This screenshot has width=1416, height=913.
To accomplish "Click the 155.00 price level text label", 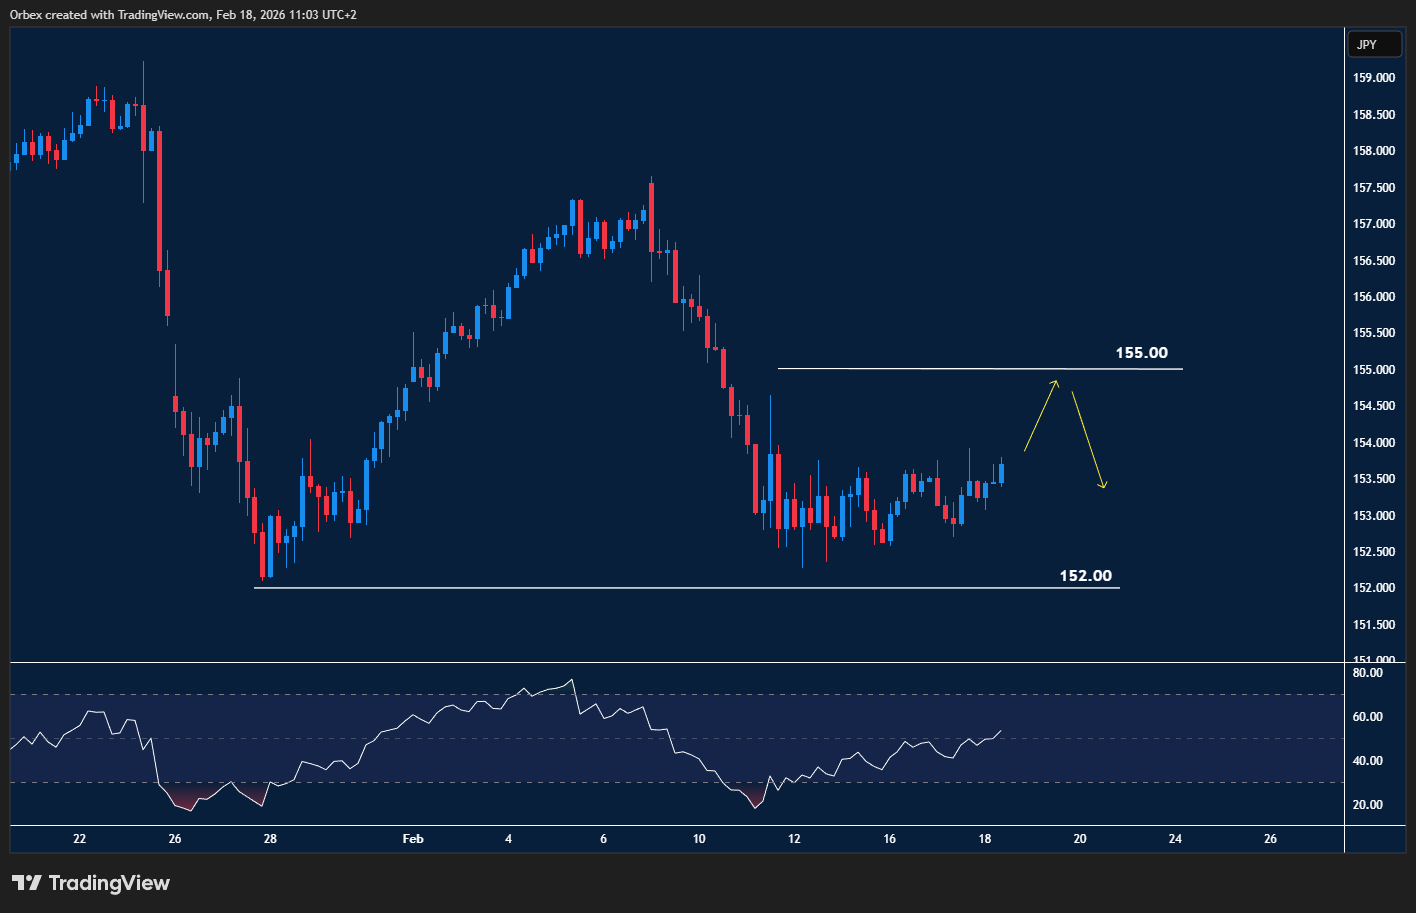I will (x=1143, y=352).
